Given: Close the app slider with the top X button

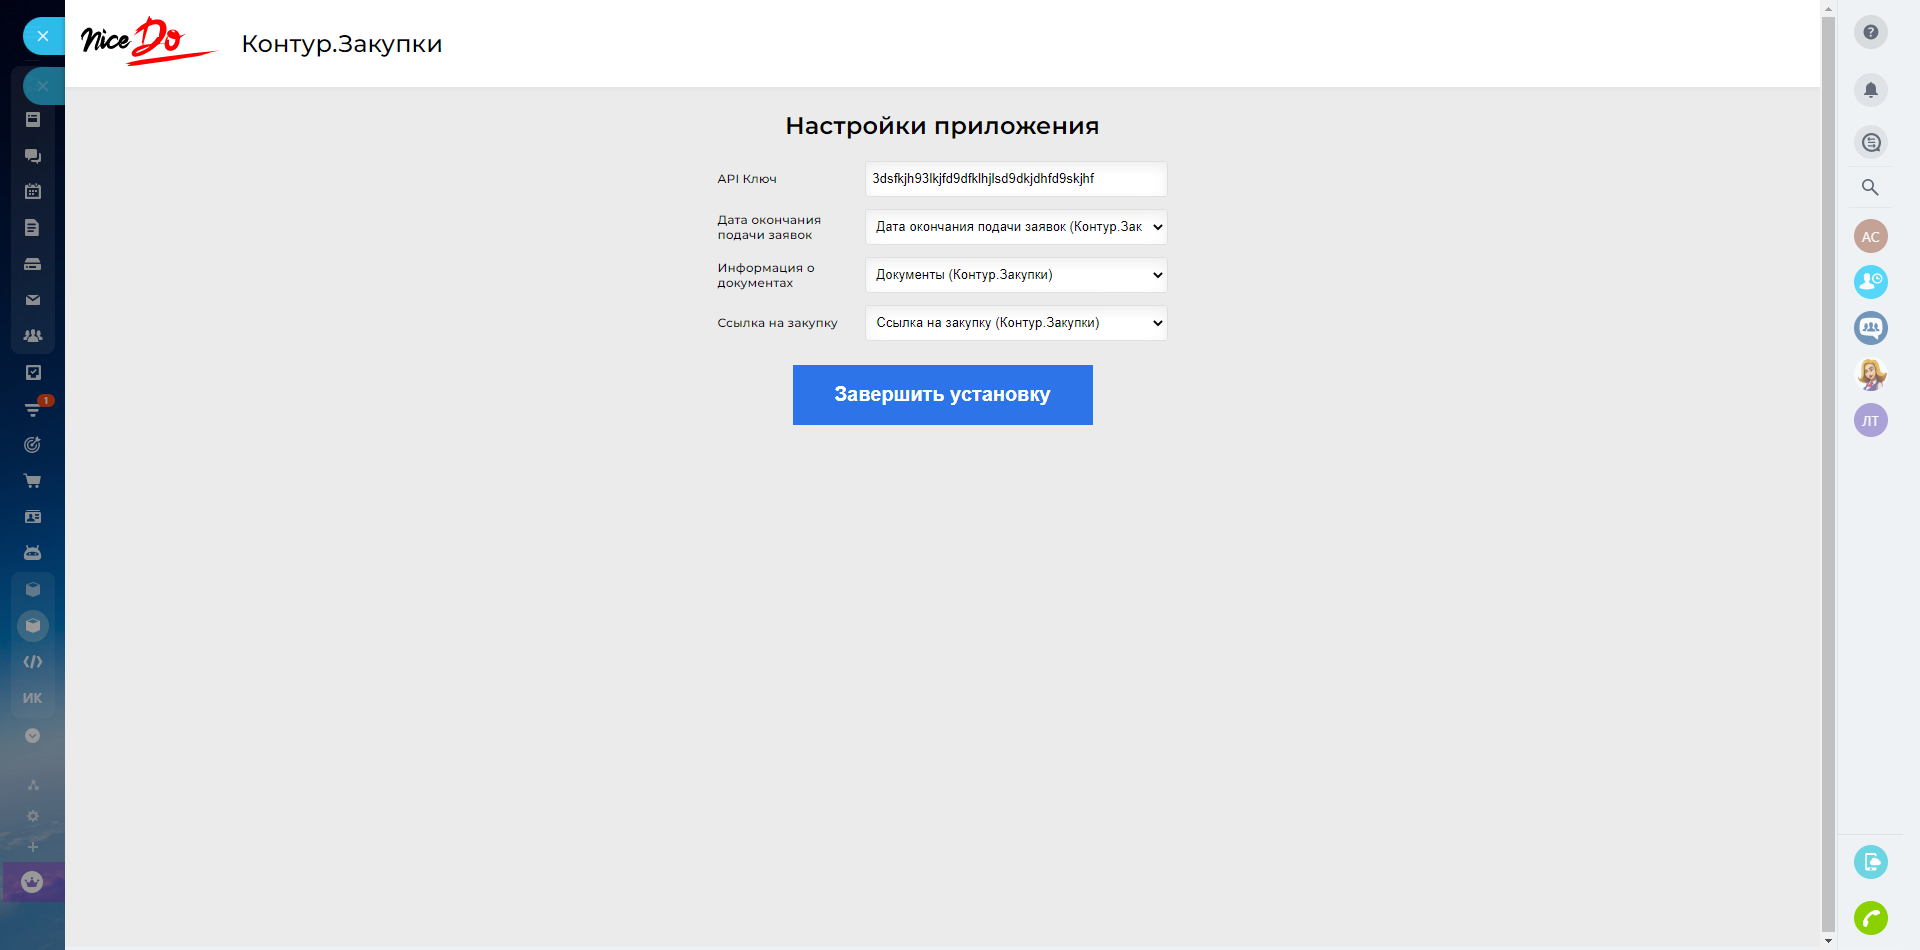Looking at the screenshot, I should point(43,36).
